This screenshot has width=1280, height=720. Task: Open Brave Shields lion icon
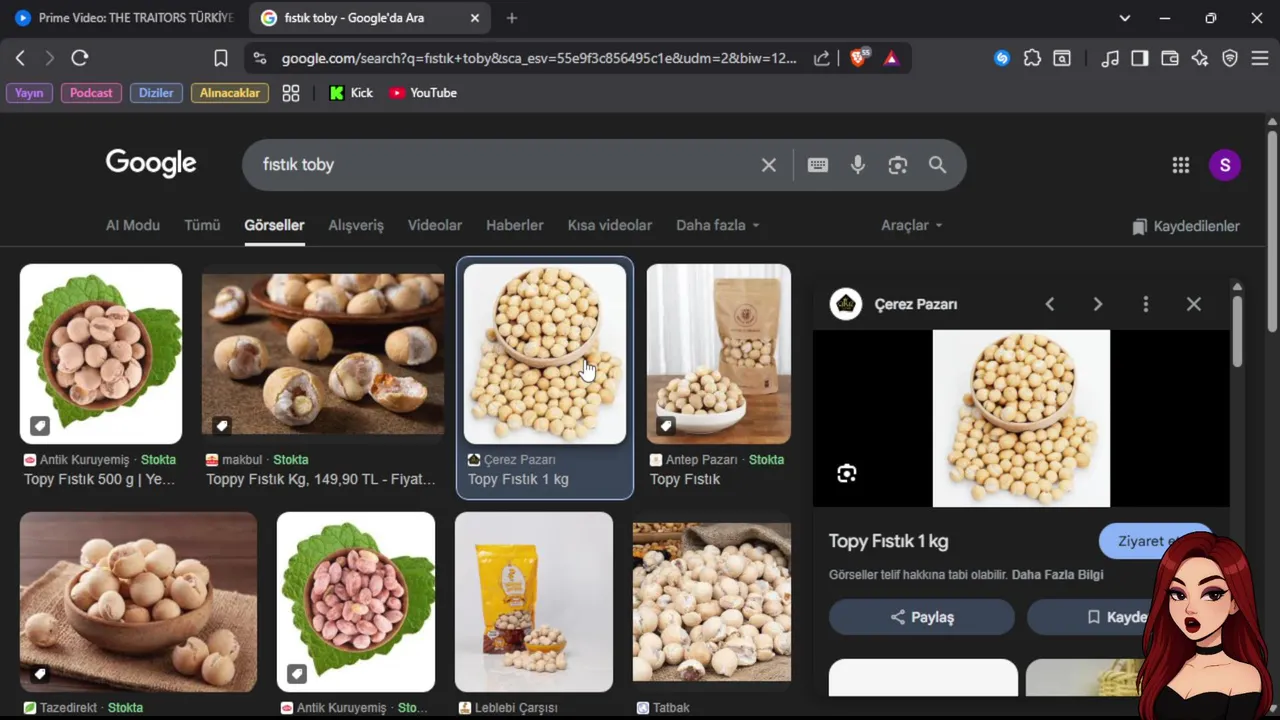[x=858, y=58]
